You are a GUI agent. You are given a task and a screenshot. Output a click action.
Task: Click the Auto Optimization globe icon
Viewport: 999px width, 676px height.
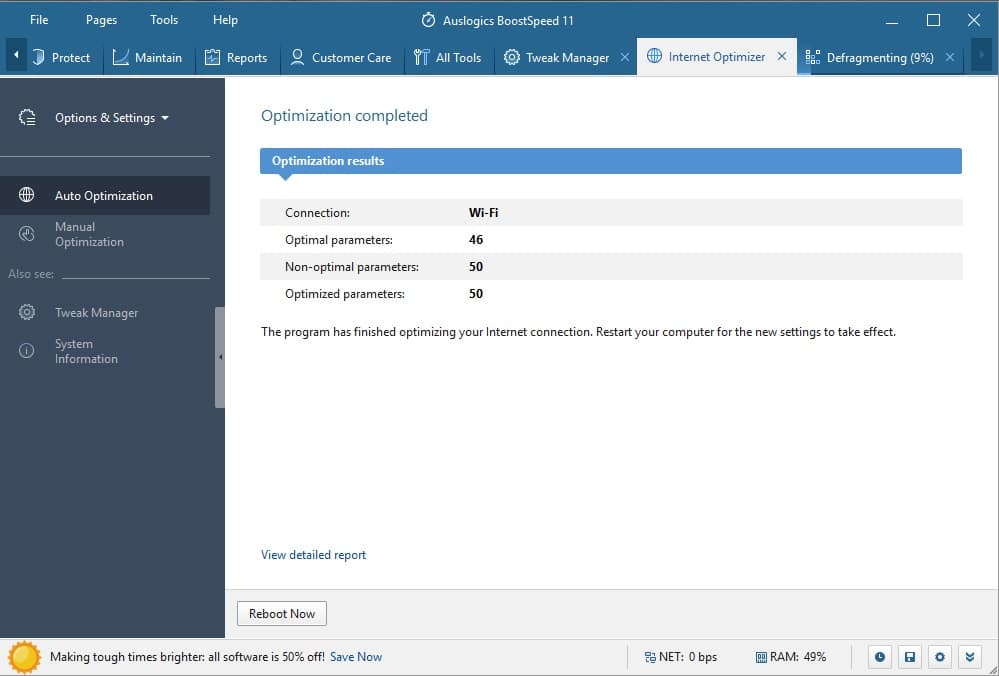coord(27,194)
